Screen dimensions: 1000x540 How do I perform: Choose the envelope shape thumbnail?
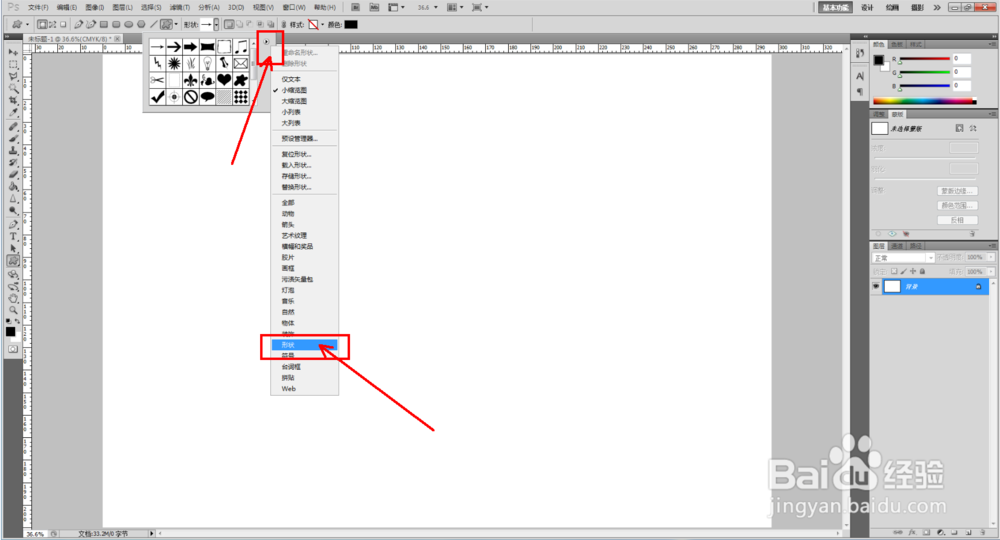[x=240, y=64]
